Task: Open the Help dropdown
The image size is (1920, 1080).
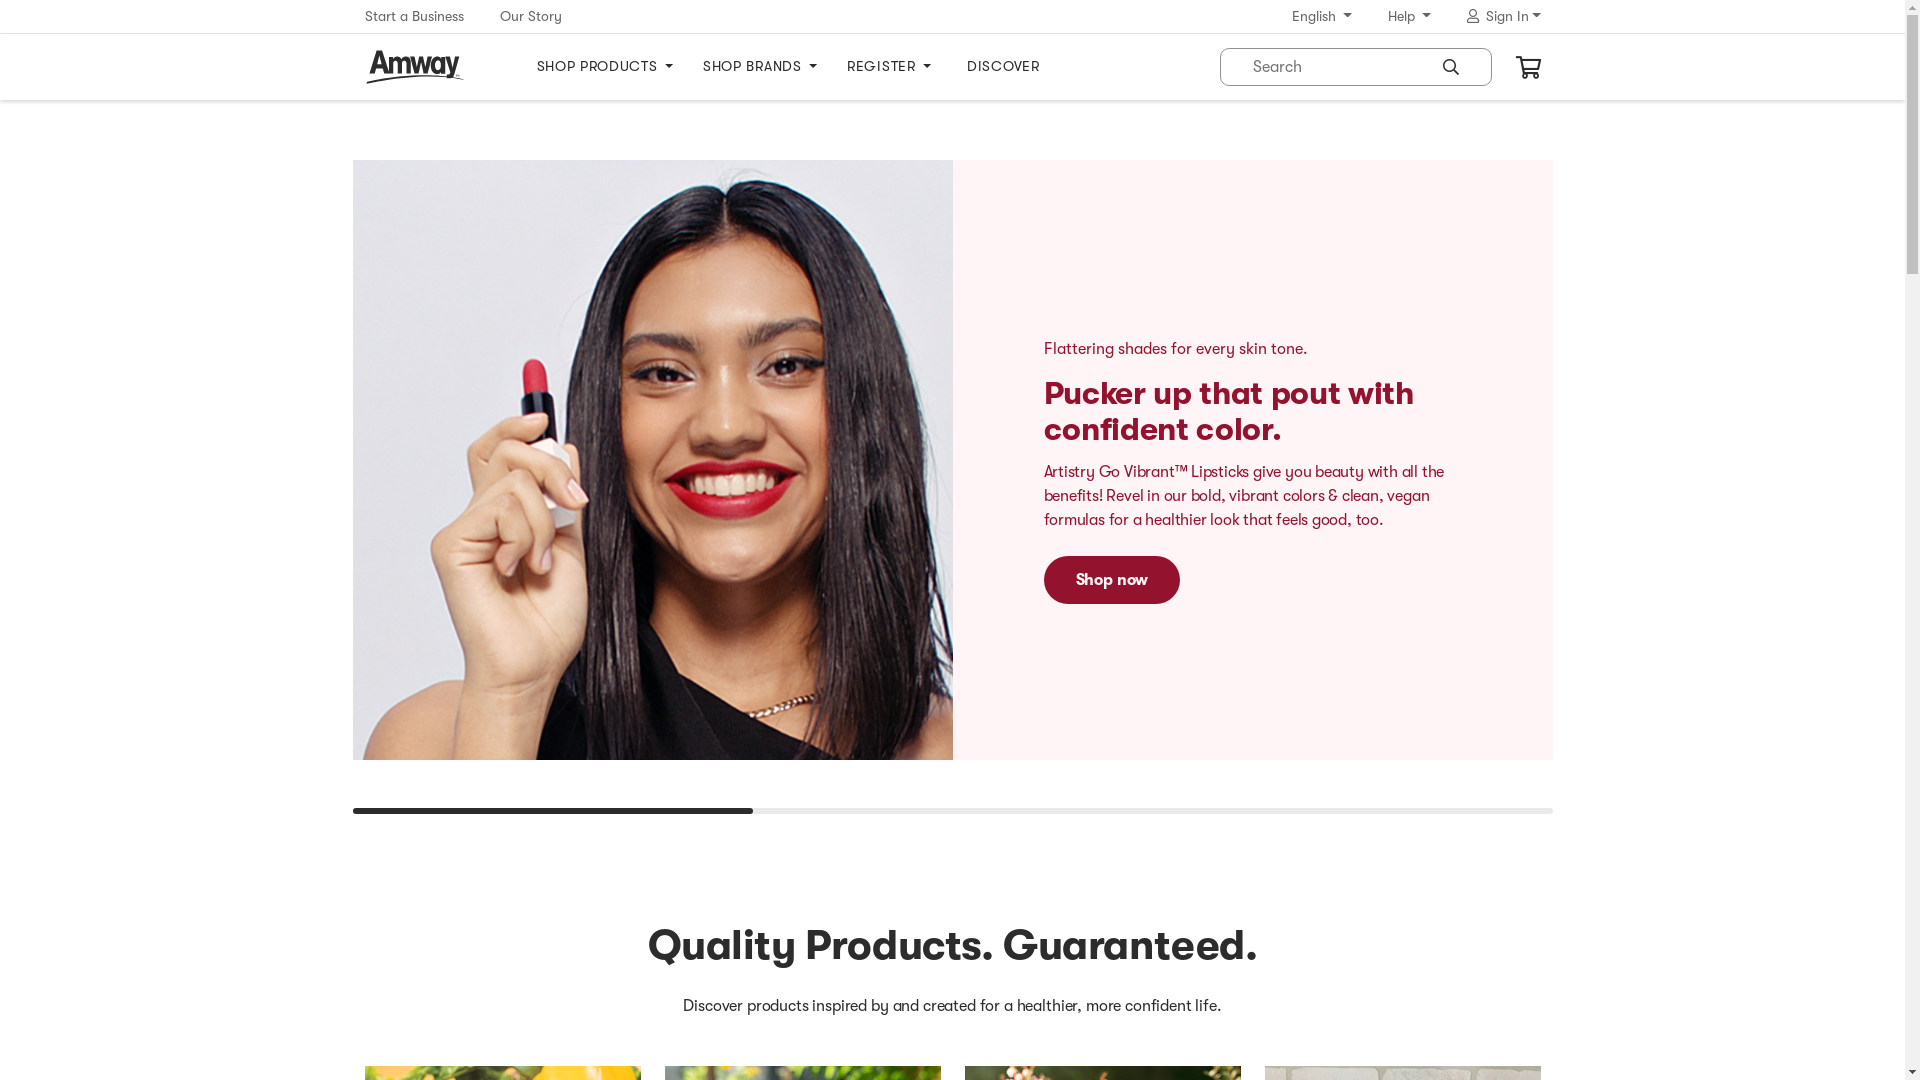Action: coord(1409,16)
